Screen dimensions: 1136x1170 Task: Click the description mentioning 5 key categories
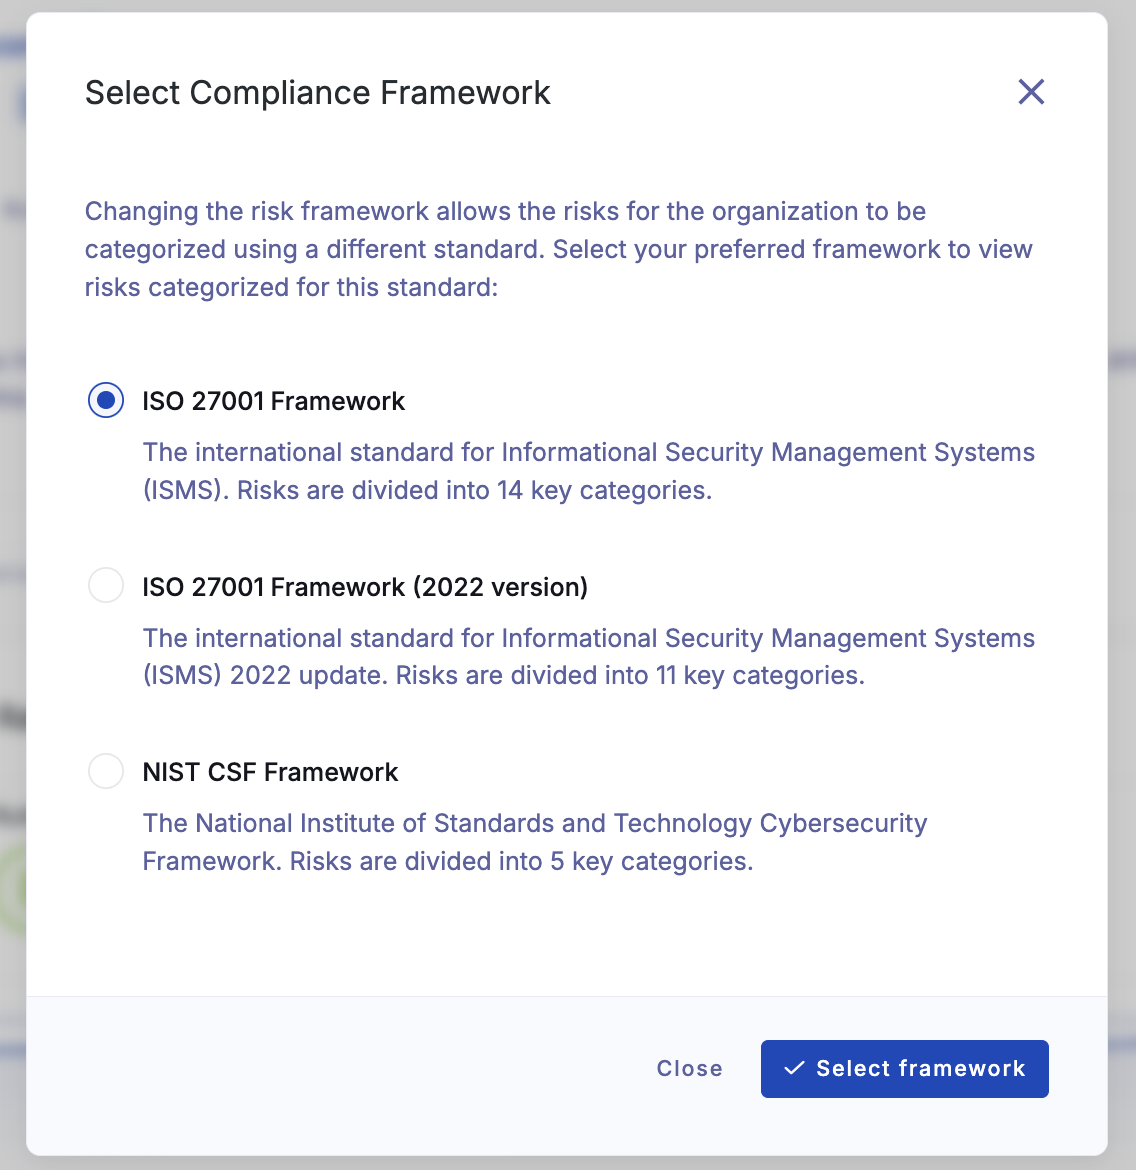(x=534, y=842)
